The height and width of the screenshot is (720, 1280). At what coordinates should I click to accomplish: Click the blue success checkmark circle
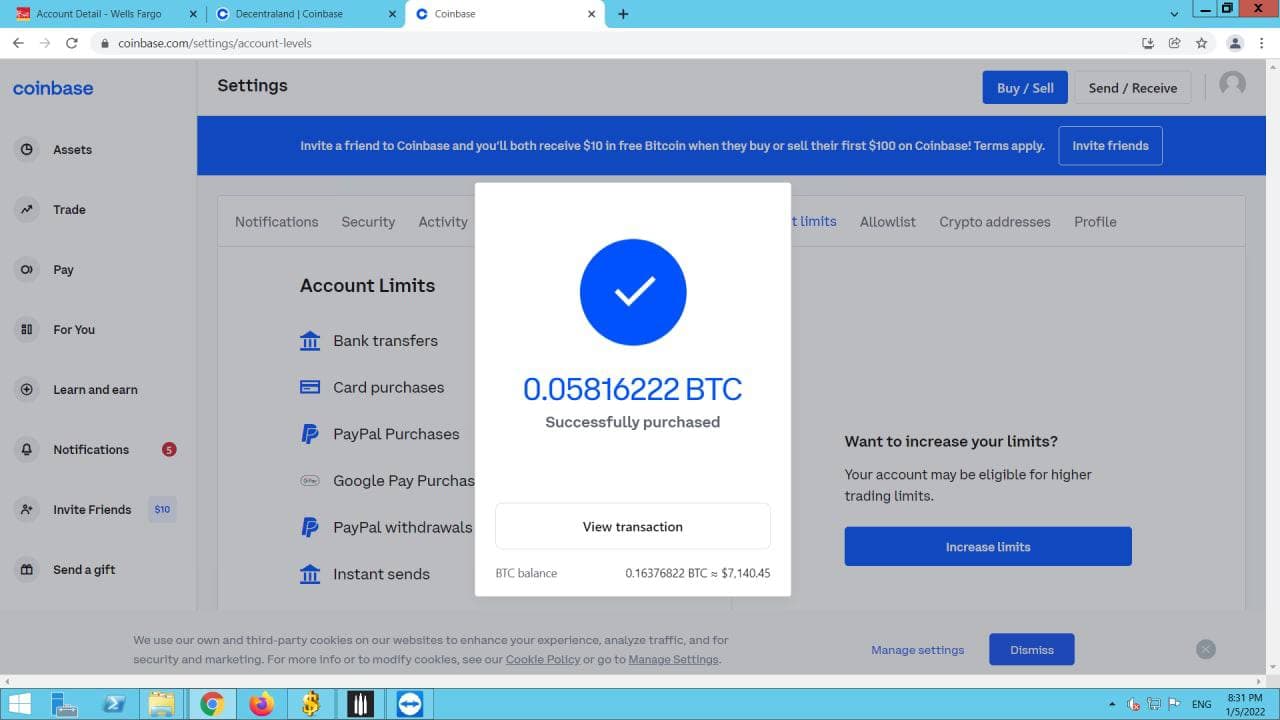(x=633, y=292)
